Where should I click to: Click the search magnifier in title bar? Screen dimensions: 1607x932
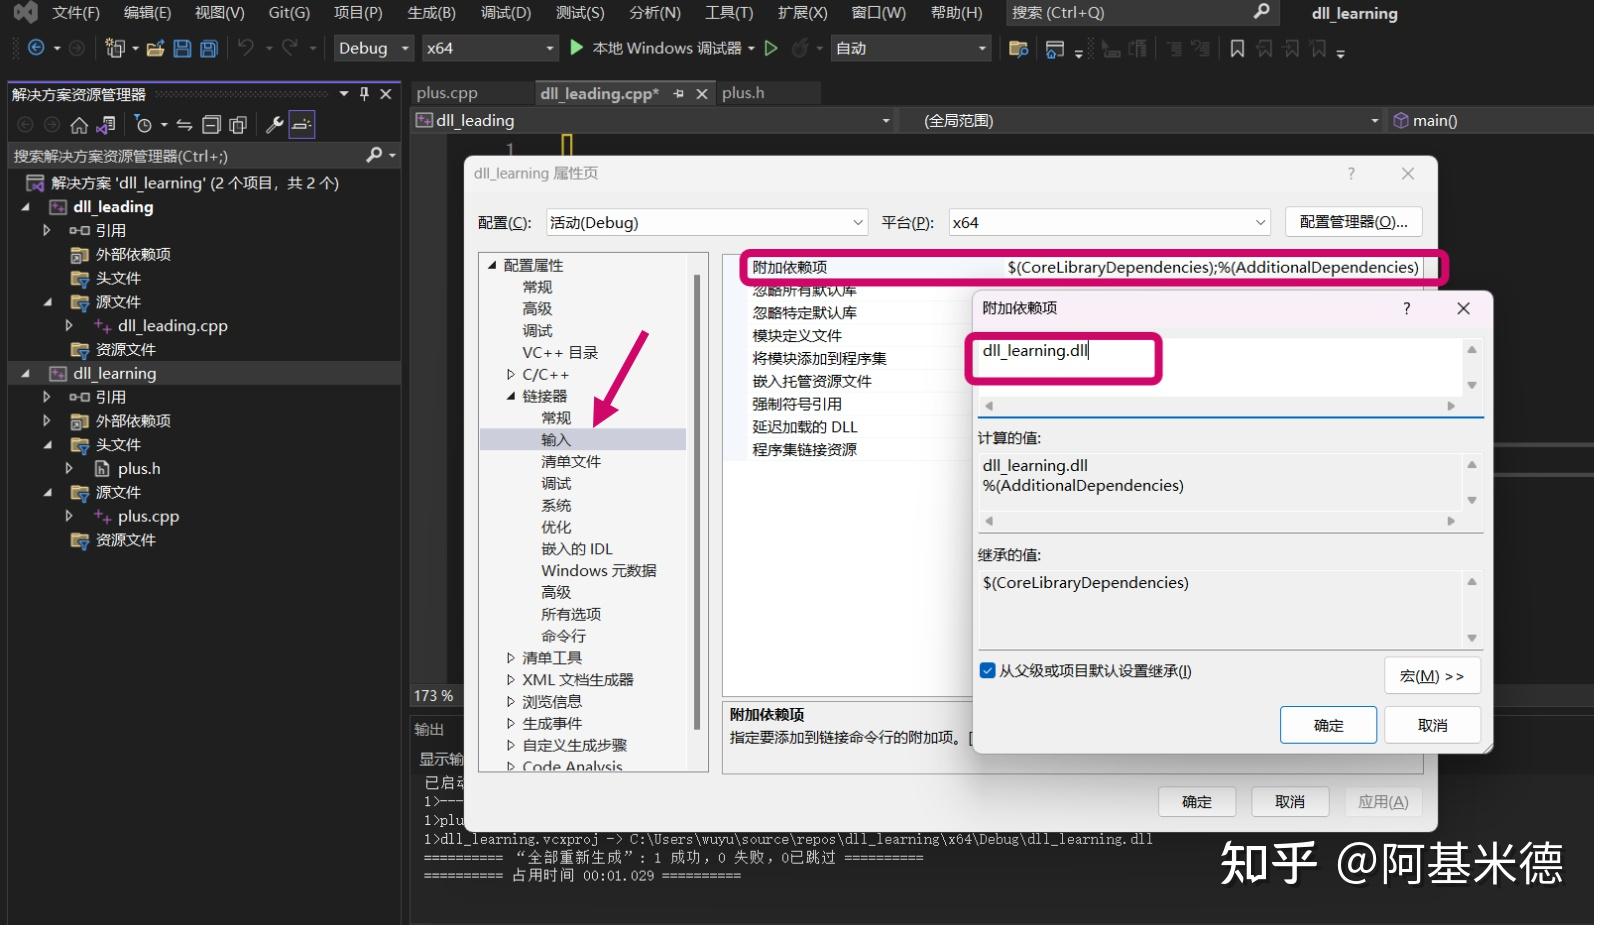pos(1261,12)
